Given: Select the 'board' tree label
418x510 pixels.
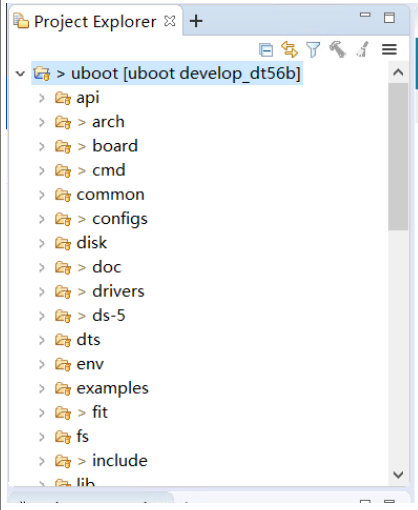Looking at the screenshot, I should pos(115,146).
